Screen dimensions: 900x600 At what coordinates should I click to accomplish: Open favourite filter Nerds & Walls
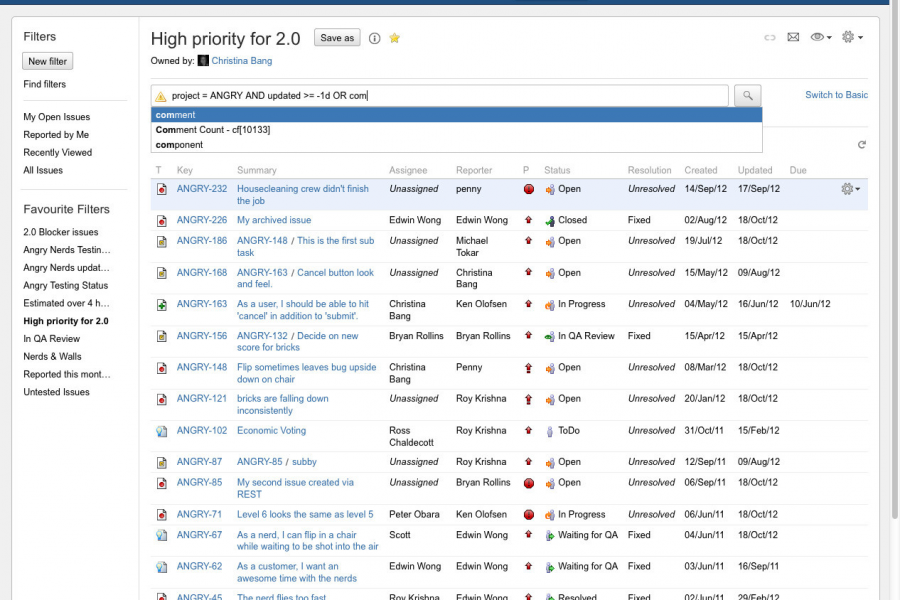52,357
